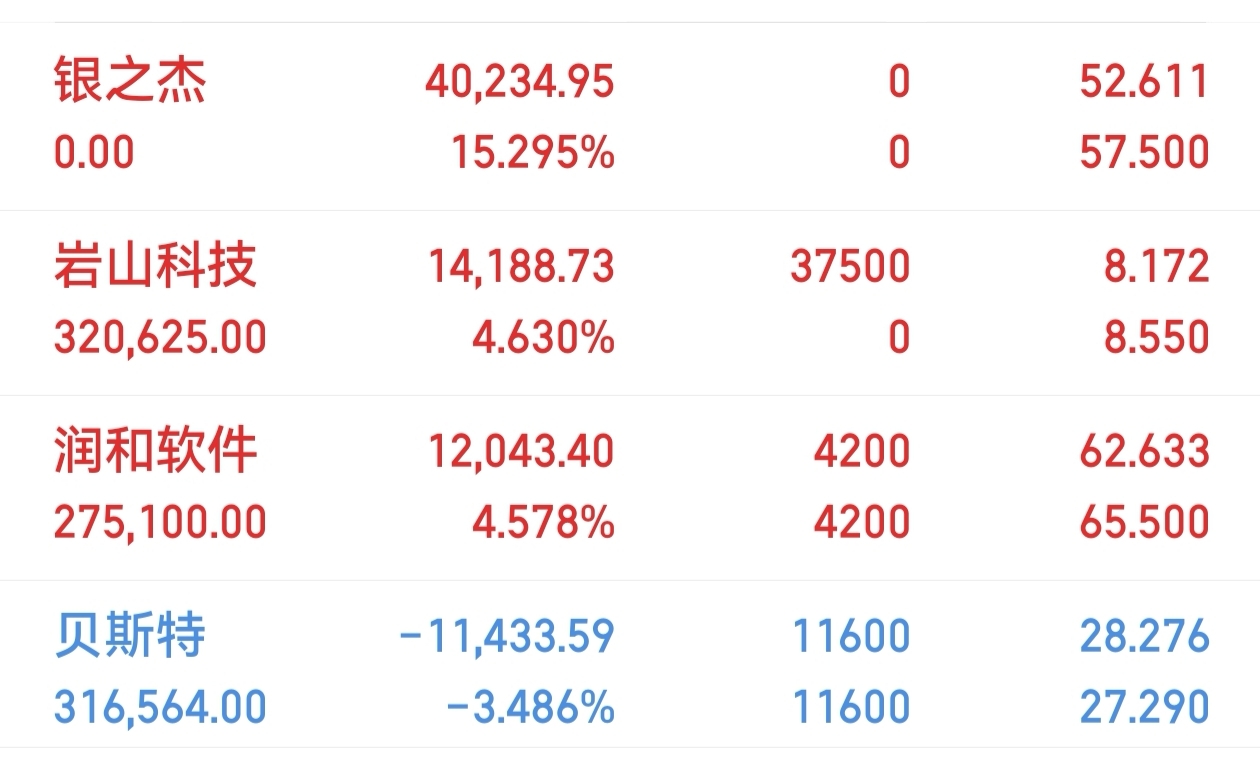
Task: Select 润和软件 profit rate 4.578%
Action: [x=543, y=523]
